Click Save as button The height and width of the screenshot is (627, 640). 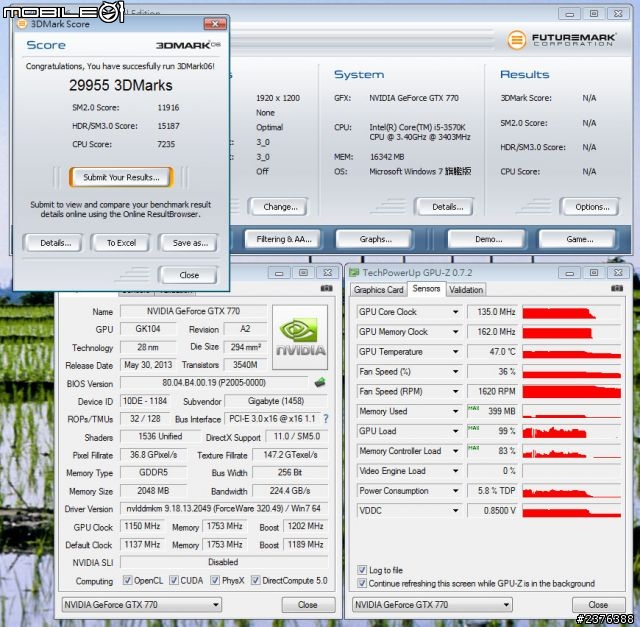coord(190,243)
